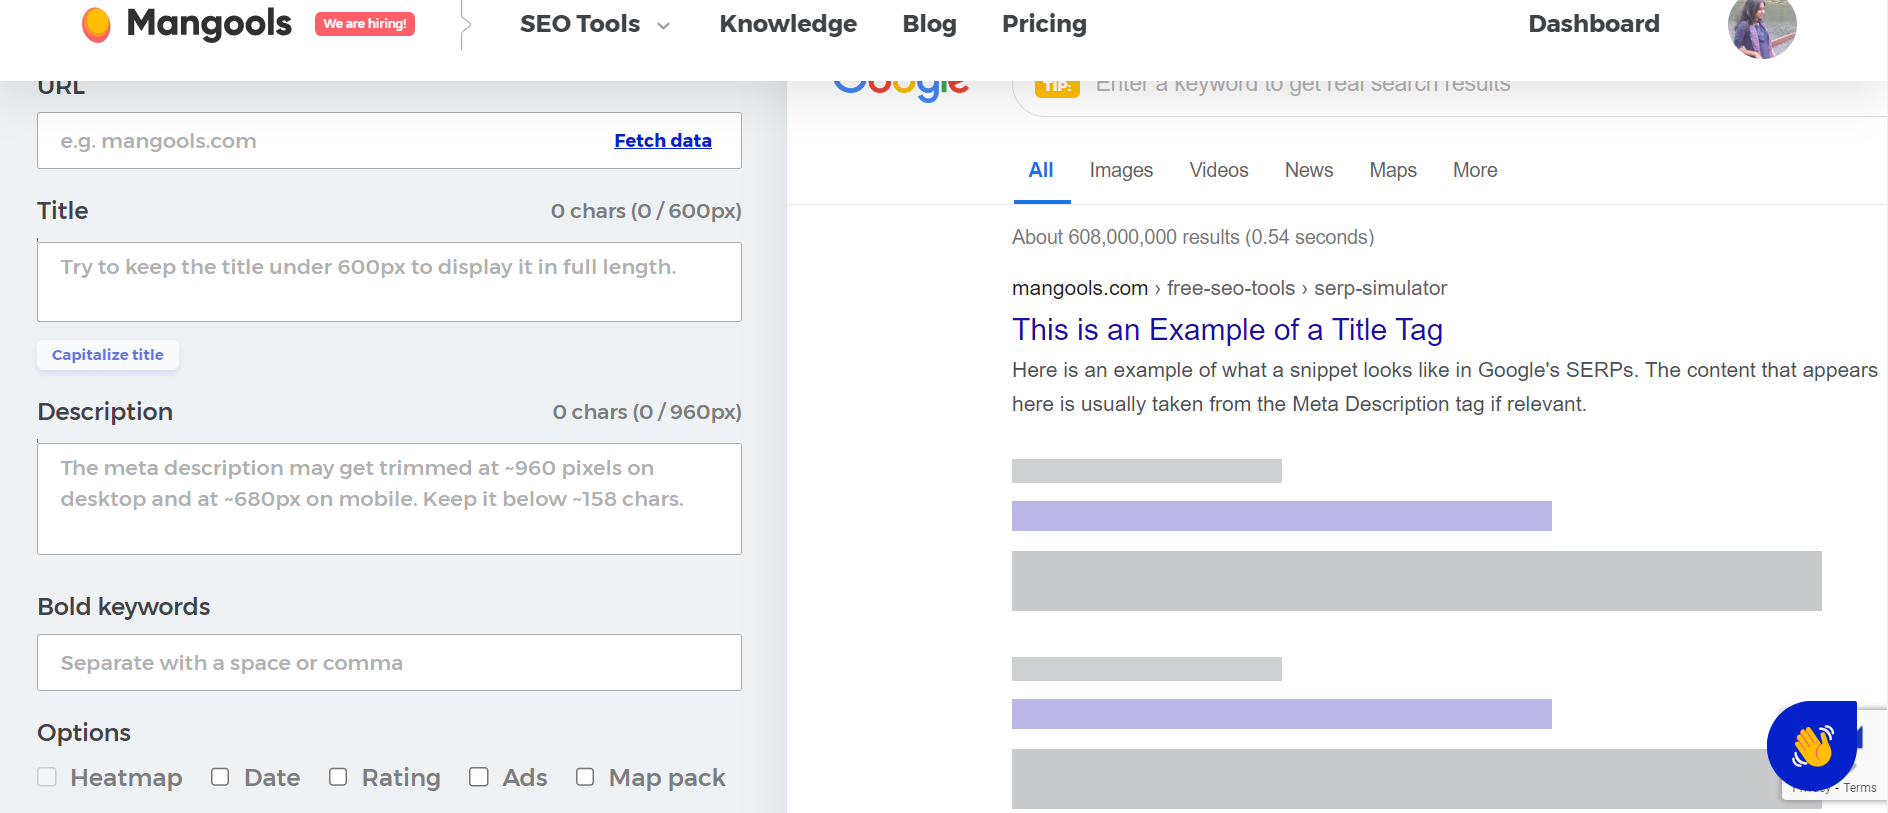Click the We are hiring badge
The height and width of the screenshot is (813, 1888).
[365, 24]
